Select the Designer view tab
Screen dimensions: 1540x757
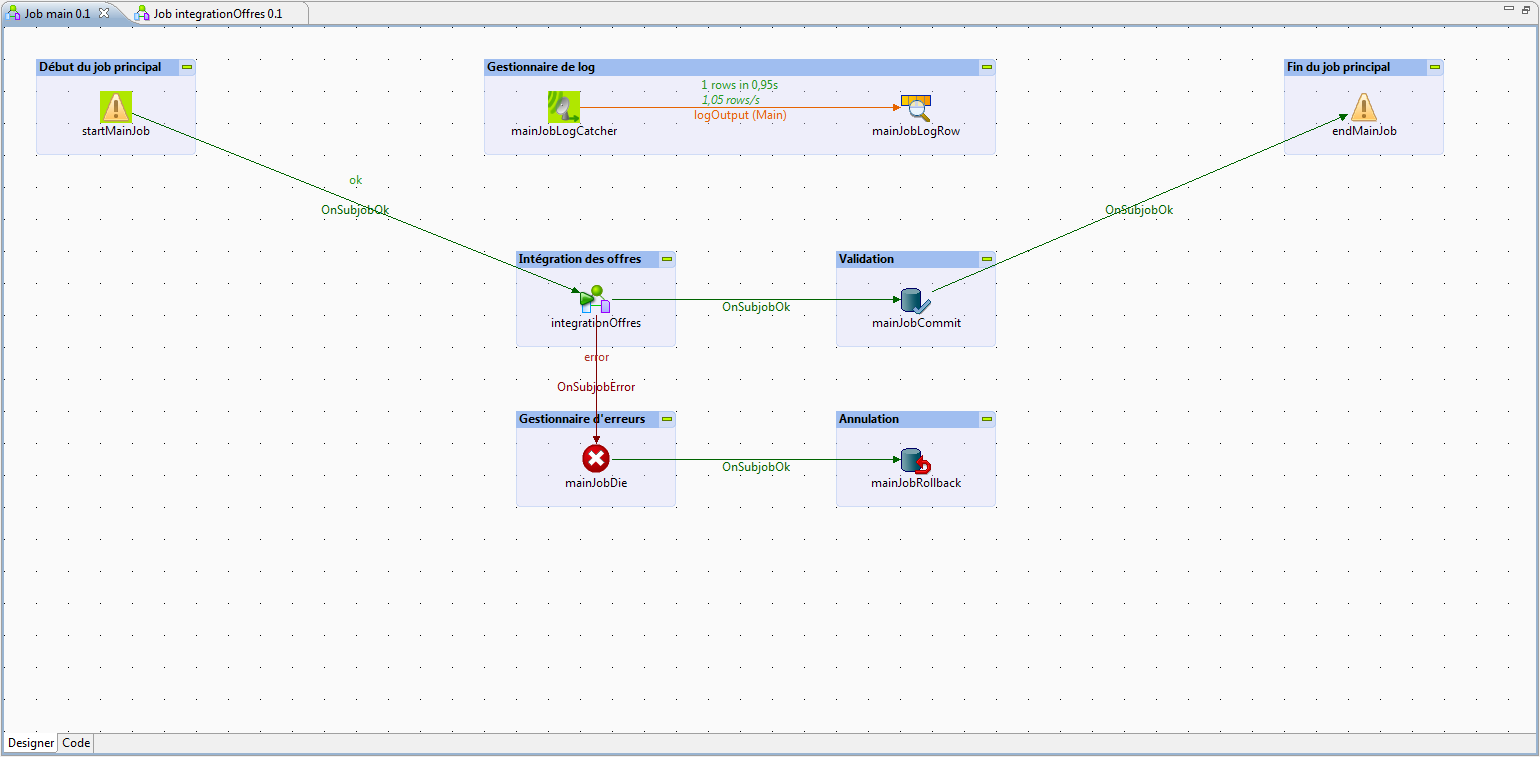coord(31,743)
